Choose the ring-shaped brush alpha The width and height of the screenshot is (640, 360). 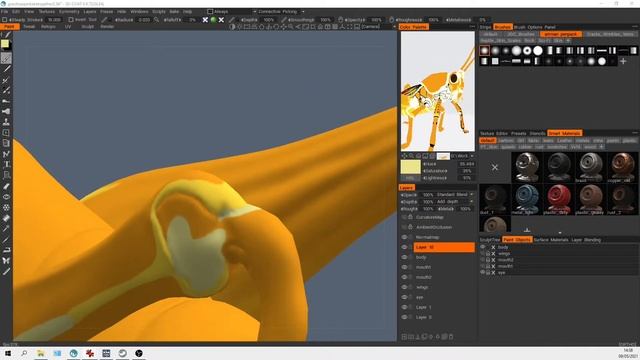[x=527, y=51]
